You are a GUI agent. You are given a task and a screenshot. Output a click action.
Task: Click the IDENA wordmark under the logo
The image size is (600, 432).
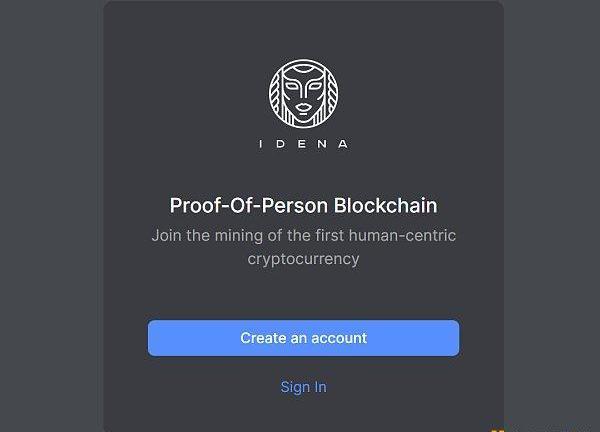coord(303,144)
